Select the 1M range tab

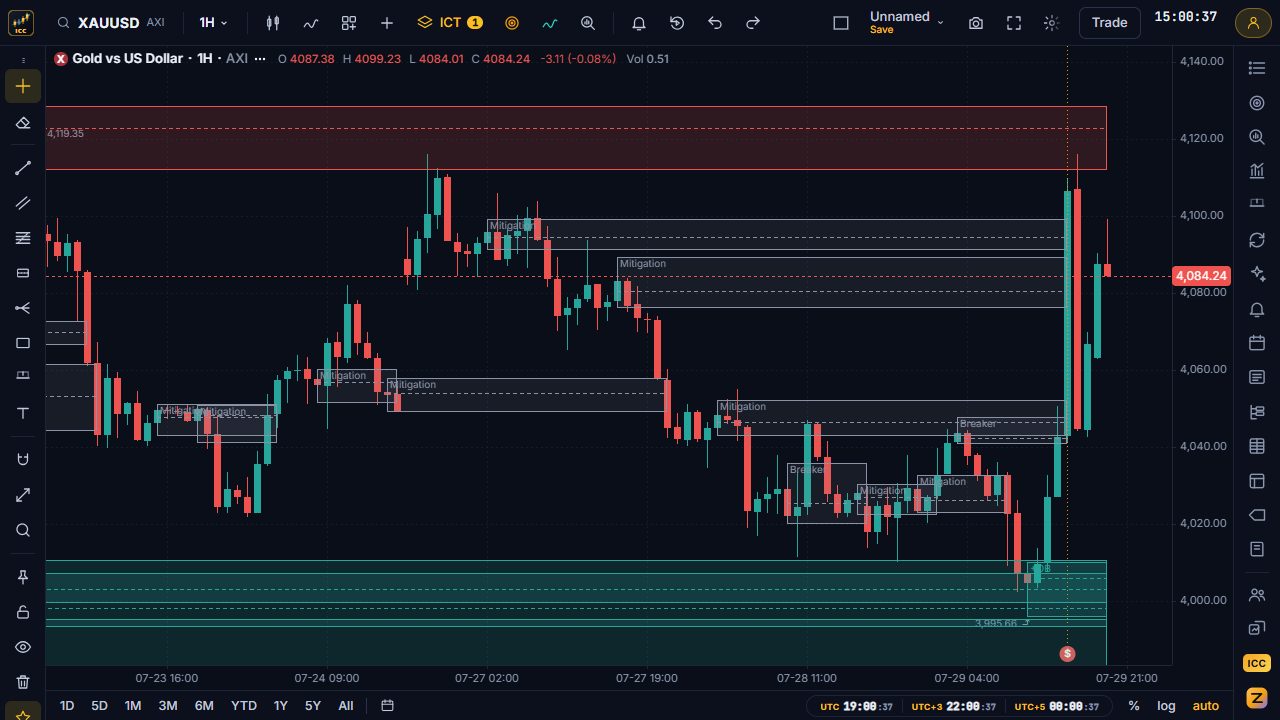point(132,705)
